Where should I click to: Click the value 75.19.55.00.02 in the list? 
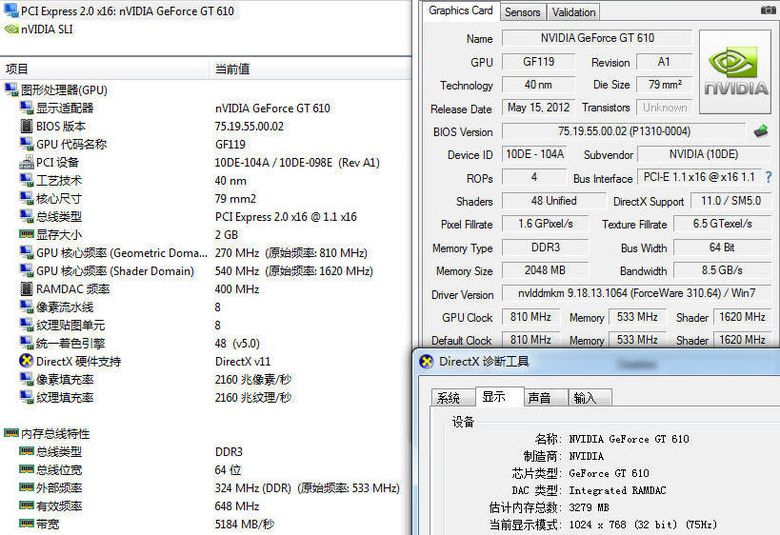coord(249,126)
